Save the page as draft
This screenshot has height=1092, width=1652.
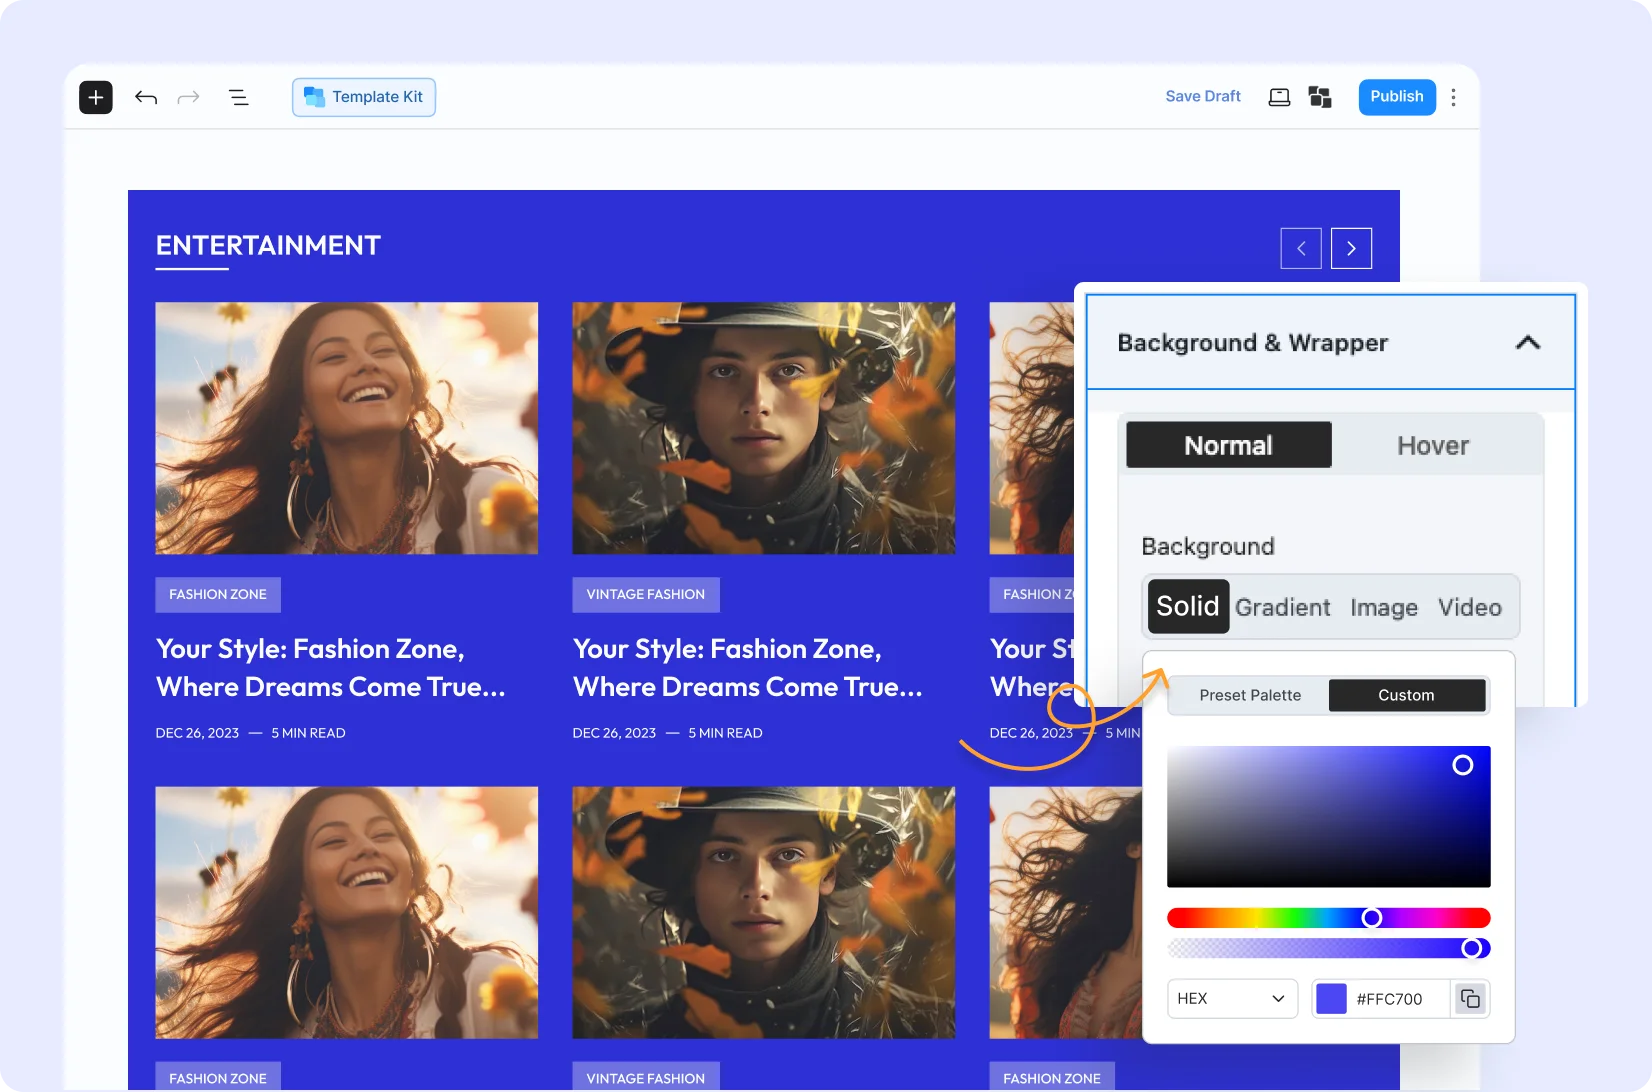pyautogui.click(x=1201, y=96)
